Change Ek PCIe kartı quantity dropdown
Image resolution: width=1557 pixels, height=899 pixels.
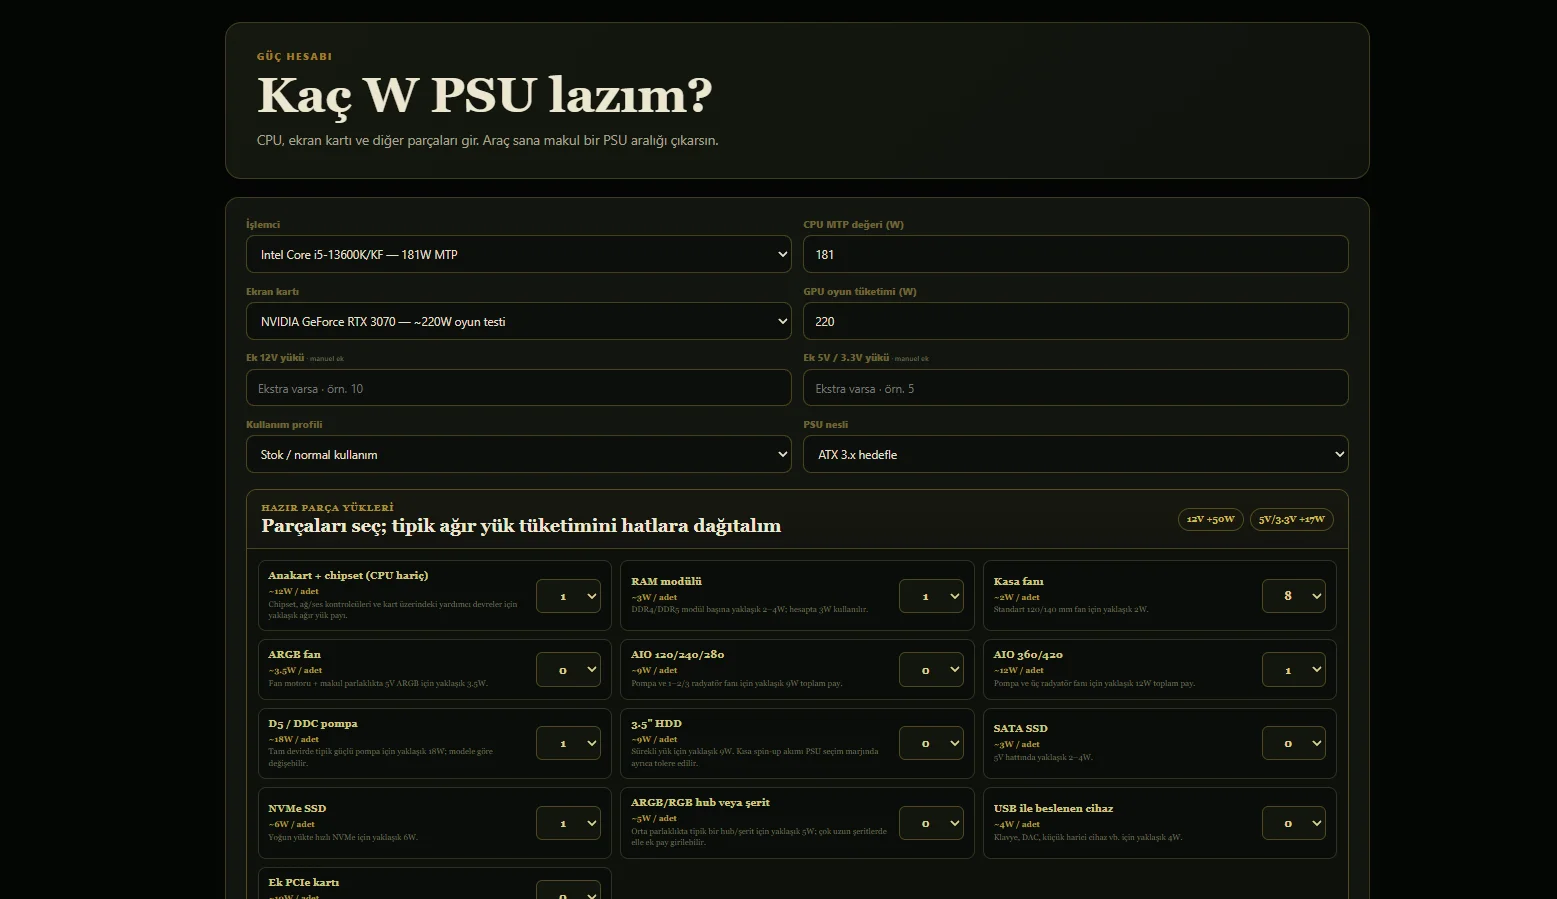(x=568, y=890)
